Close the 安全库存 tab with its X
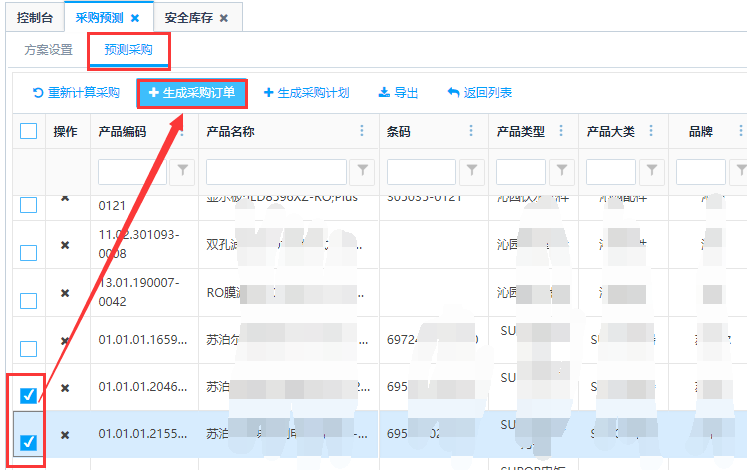The image size is (747, 470). tap(224, 18)
